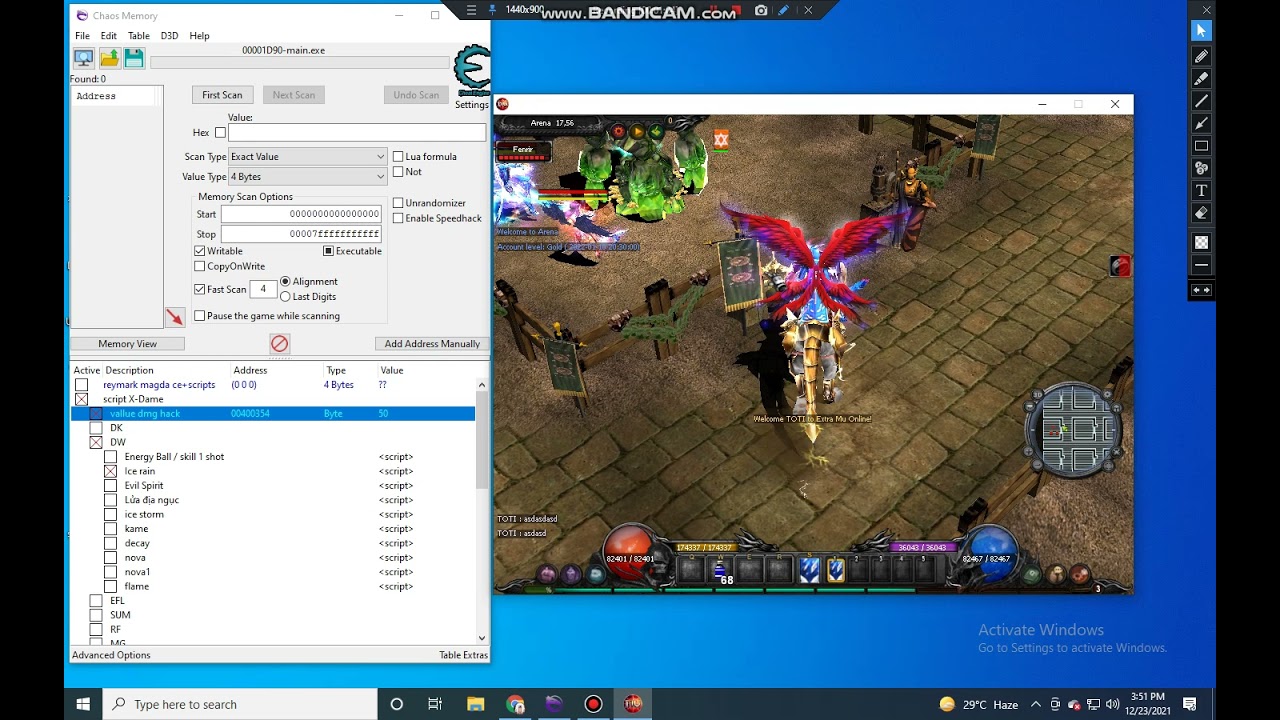Enable Speedhack checkbox
This screenshot has height=720, width=1280.
click(x=398, y=218)
